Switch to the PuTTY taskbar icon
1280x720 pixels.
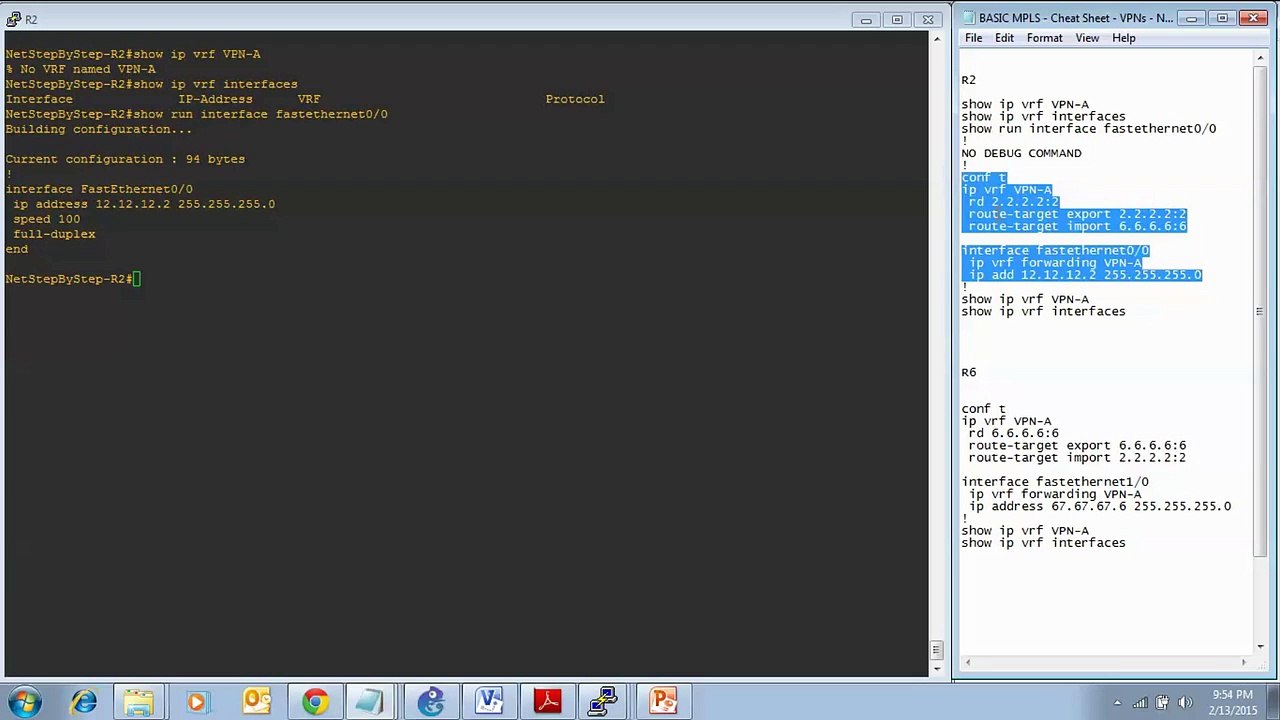click(604, 702)
